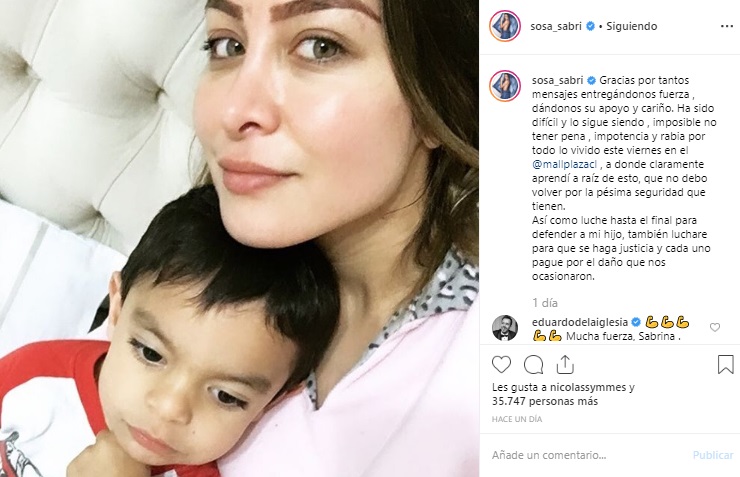This screenshot has height=477, width=740.
Task: Click the Publicar button
Action: coord(713,455)
